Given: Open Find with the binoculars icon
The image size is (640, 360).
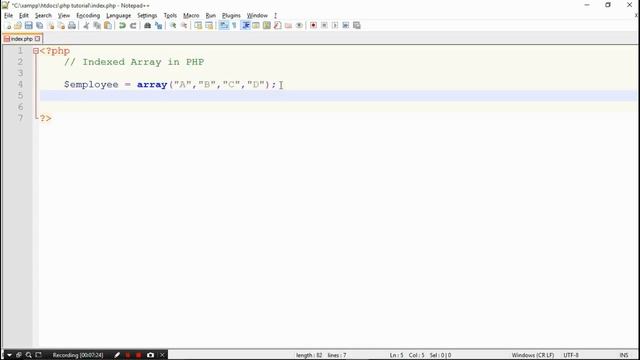Looking at the screenshot, I should pos(147,25).
